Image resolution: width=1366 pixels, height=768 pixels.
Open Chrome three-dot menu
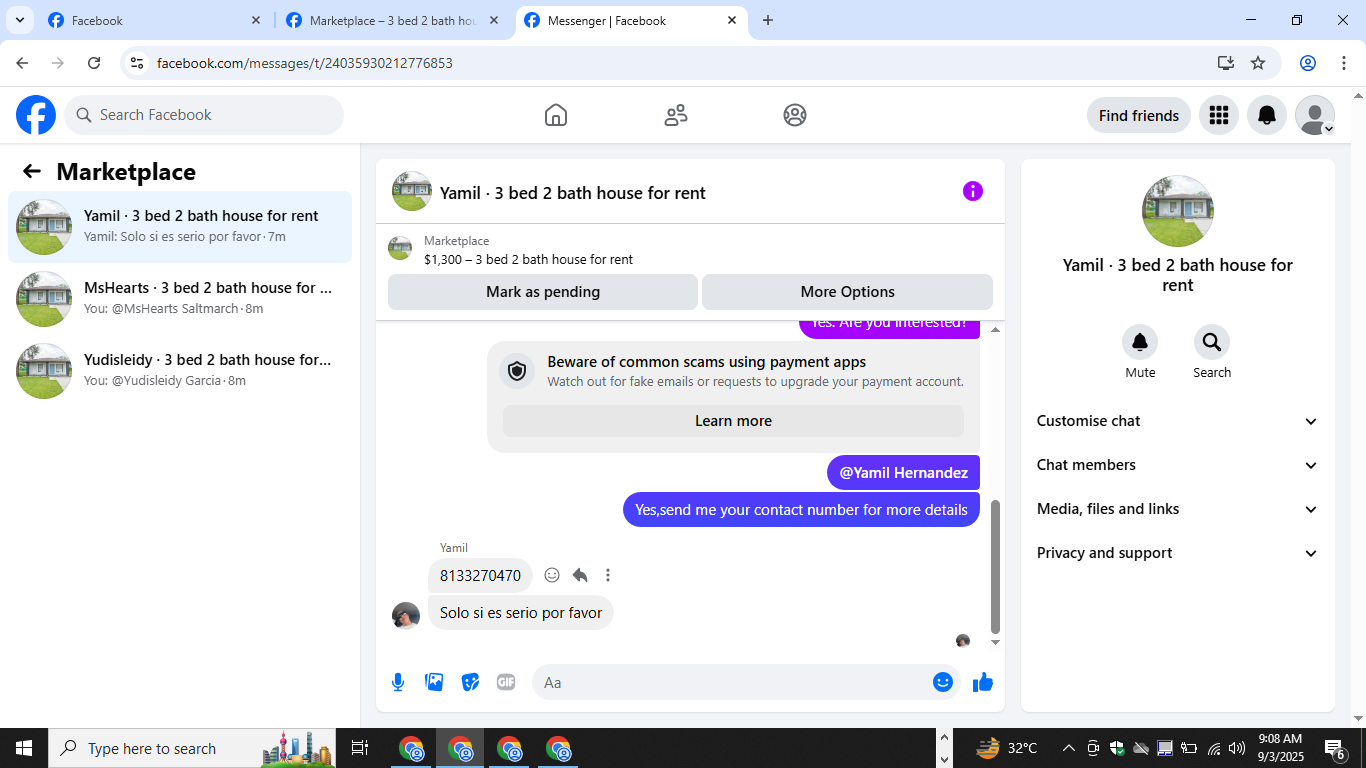(x=1344, y=63)
